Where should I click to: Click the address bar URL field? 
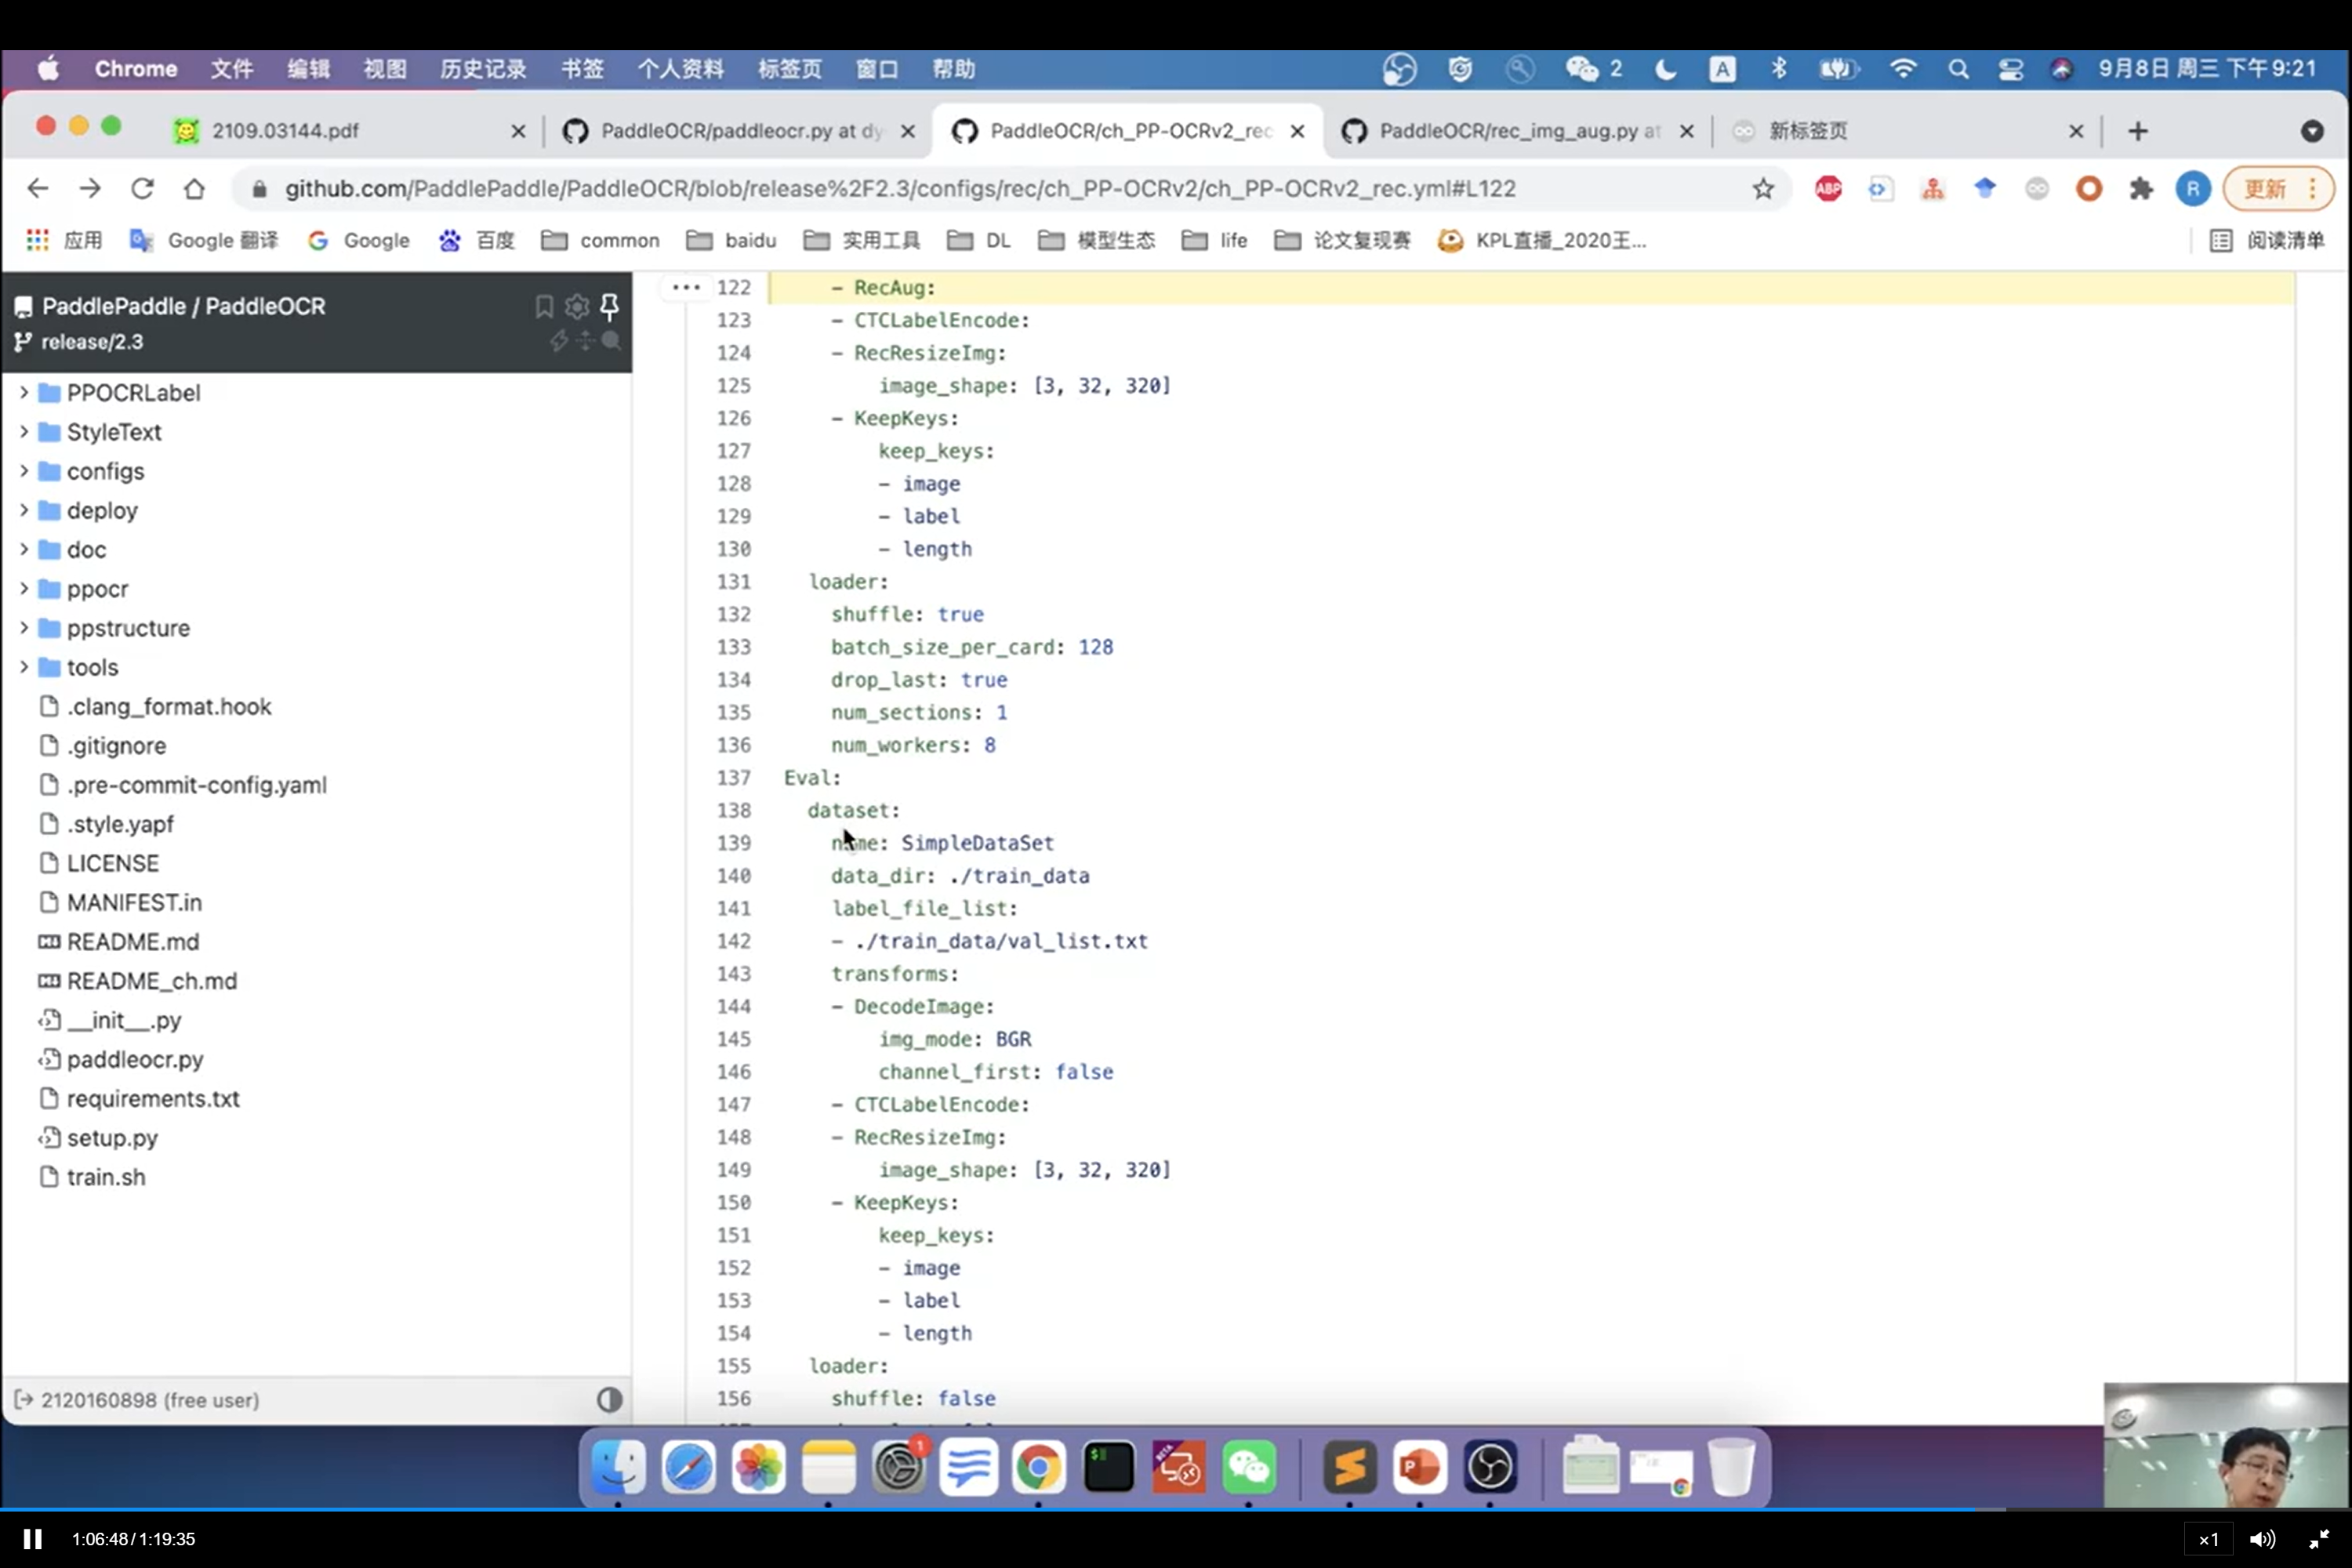(x=900, y=189)
